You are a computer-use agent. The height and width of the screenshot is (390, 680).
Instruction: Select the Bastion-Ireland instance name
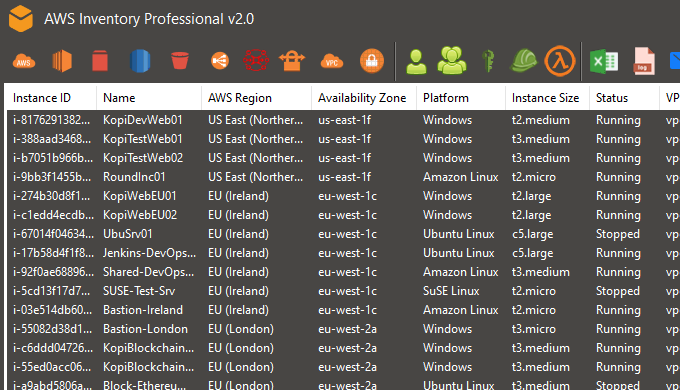143,310
